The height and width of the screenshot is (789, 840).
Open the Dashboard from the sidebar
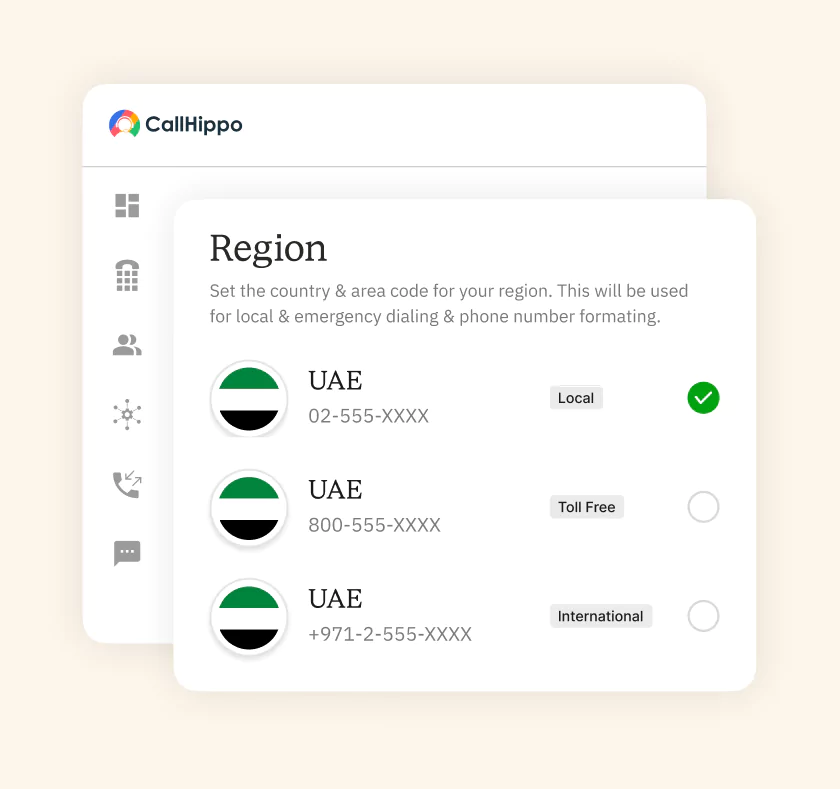pyautogui.click(x=127, y=206)
